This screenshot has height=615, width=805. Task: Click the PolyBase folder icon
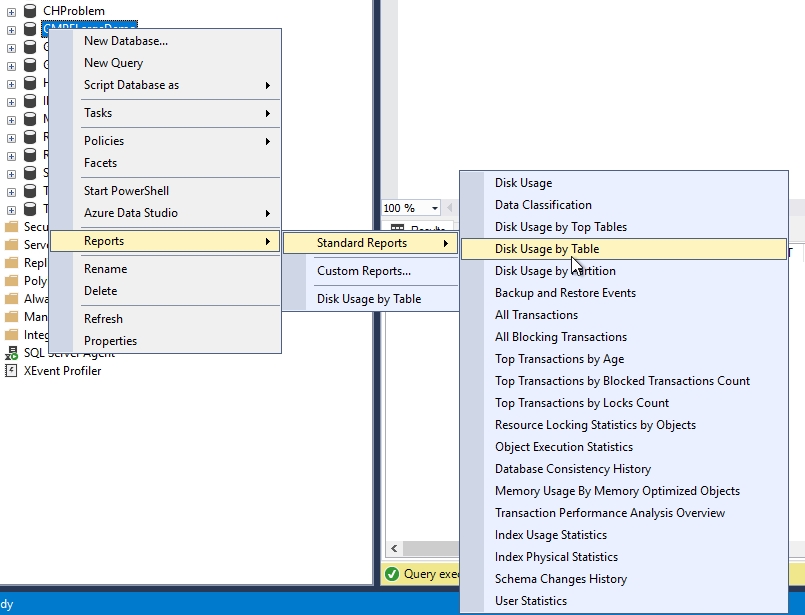[13, 280]
